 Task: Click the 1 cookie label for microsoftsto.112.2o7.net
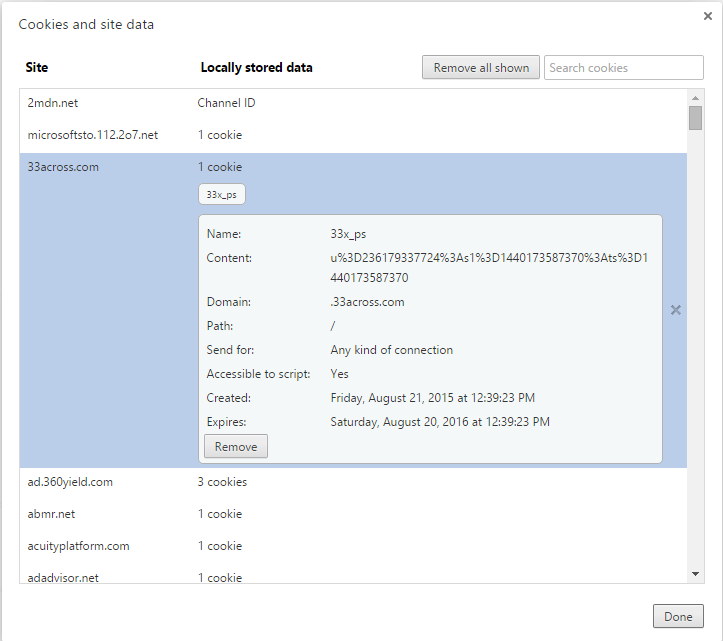pyautogui.click(x=220, y=135)
